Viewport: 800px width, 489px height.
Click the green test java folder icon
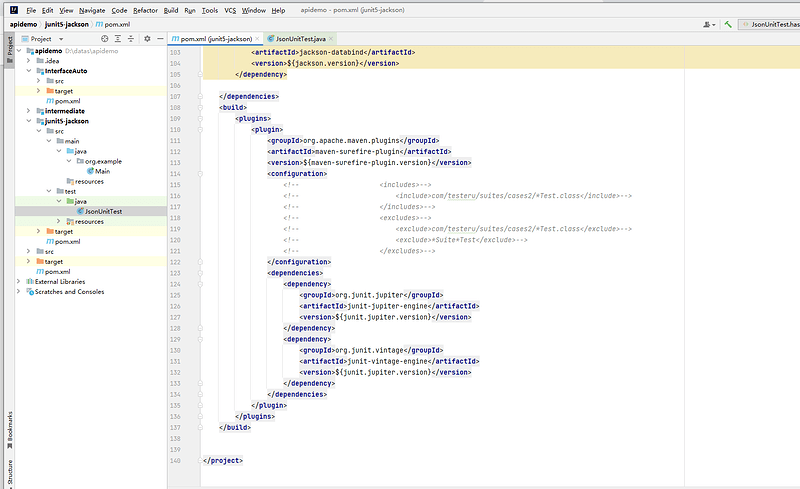coord(70,202)
